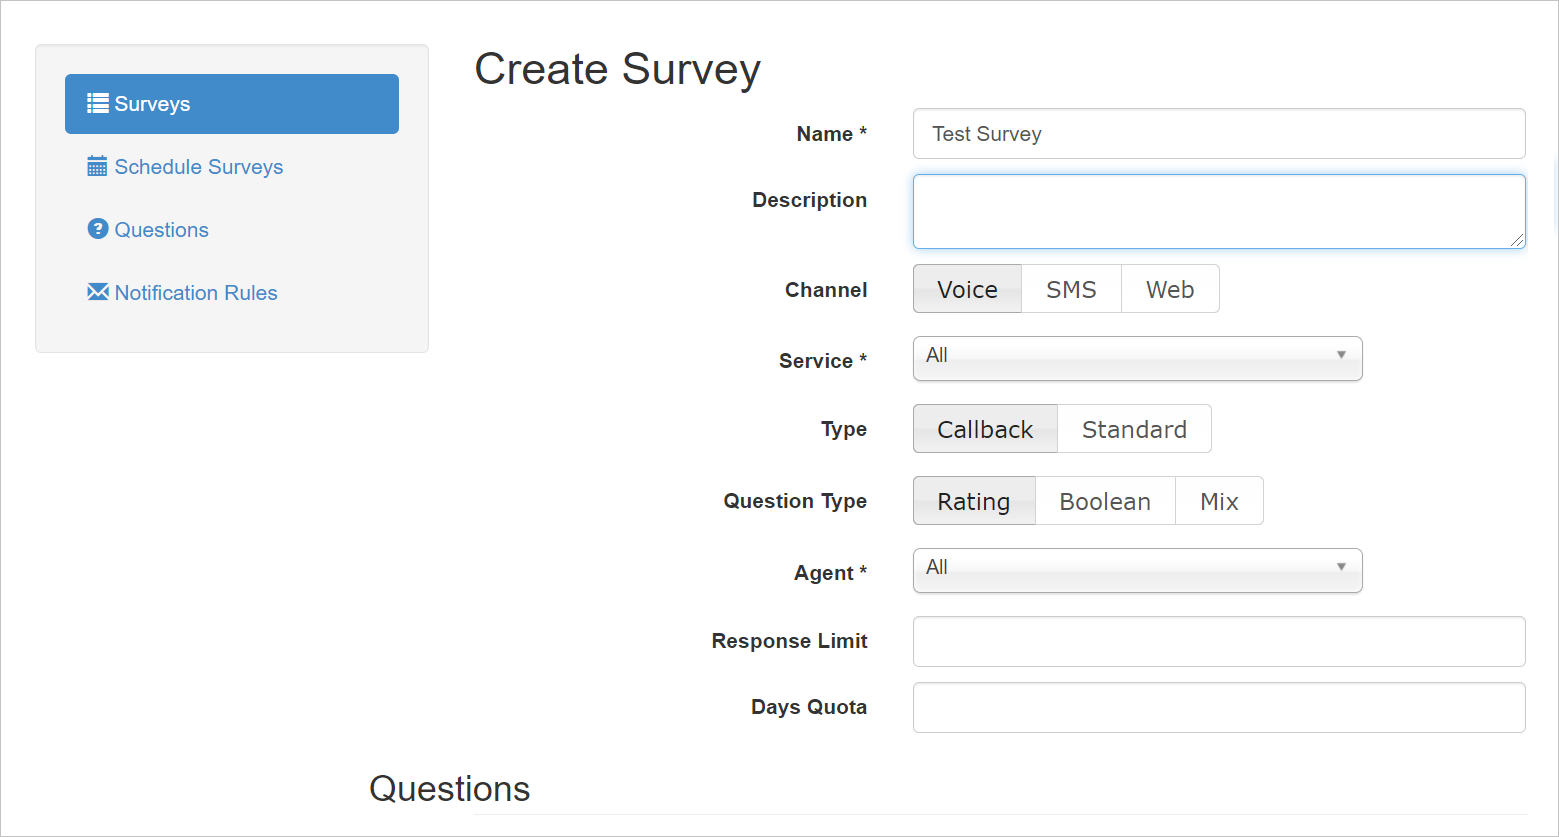Screen dimensions: 1559x837
Task: Switch Question Type to Mix
Action: tap(1219, 500)
